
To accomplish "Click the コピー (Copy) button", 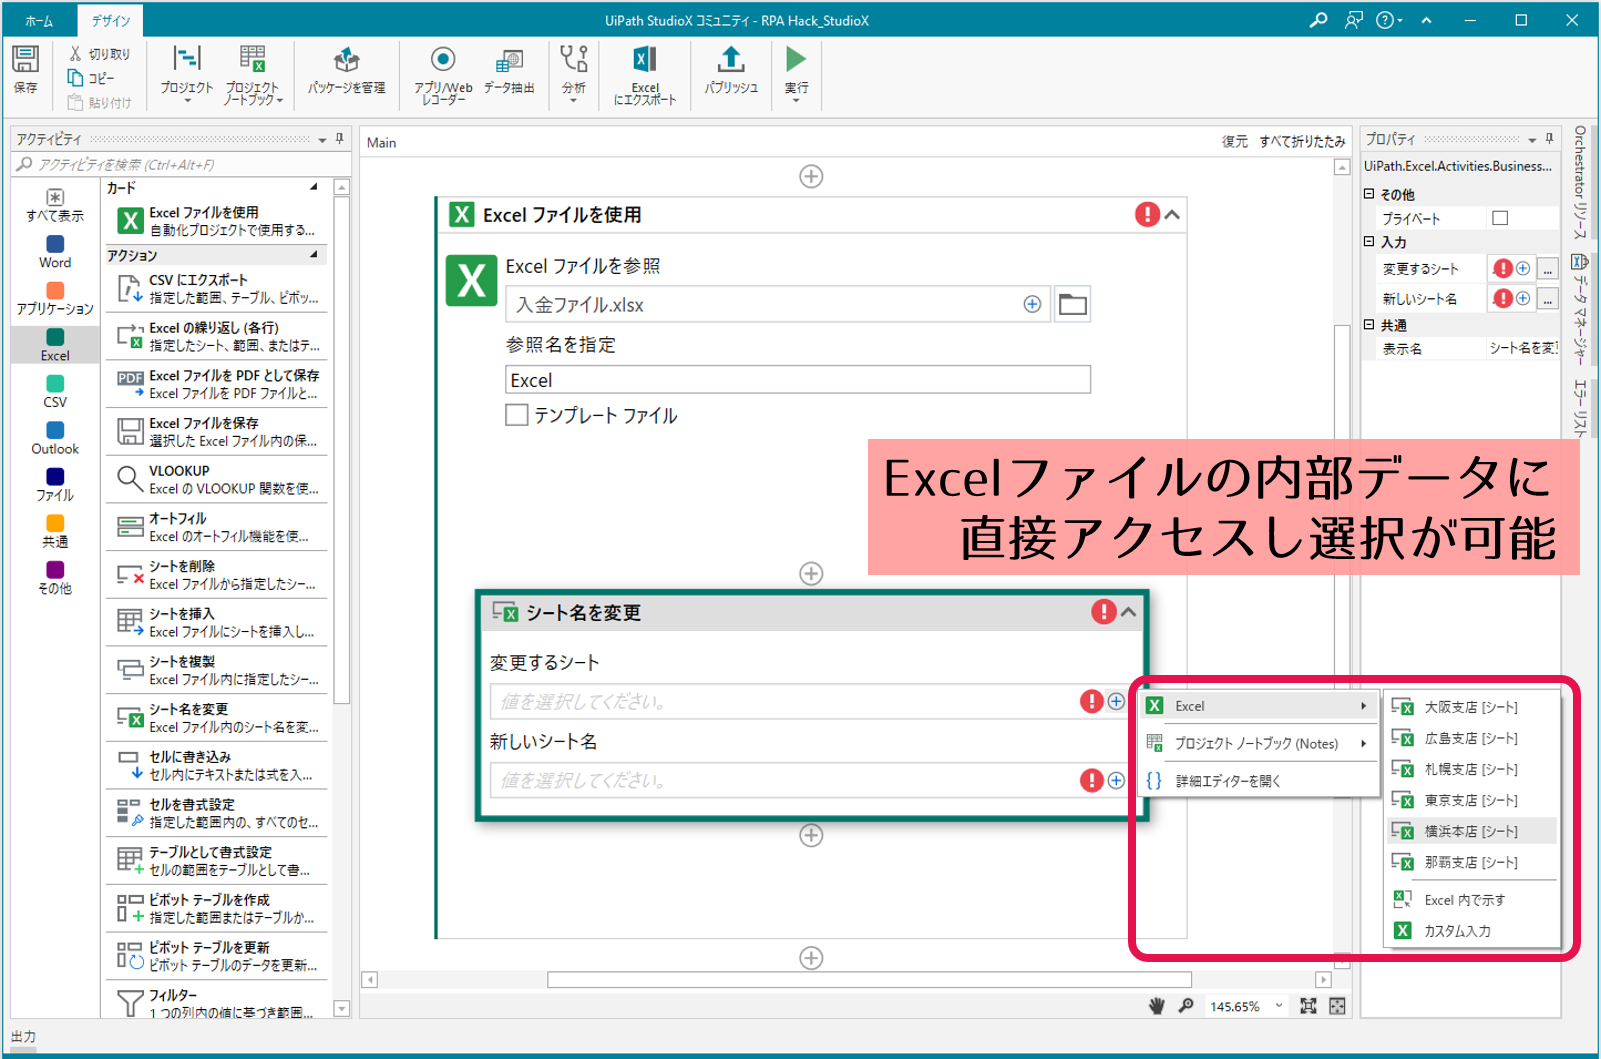I will [91, 78].
